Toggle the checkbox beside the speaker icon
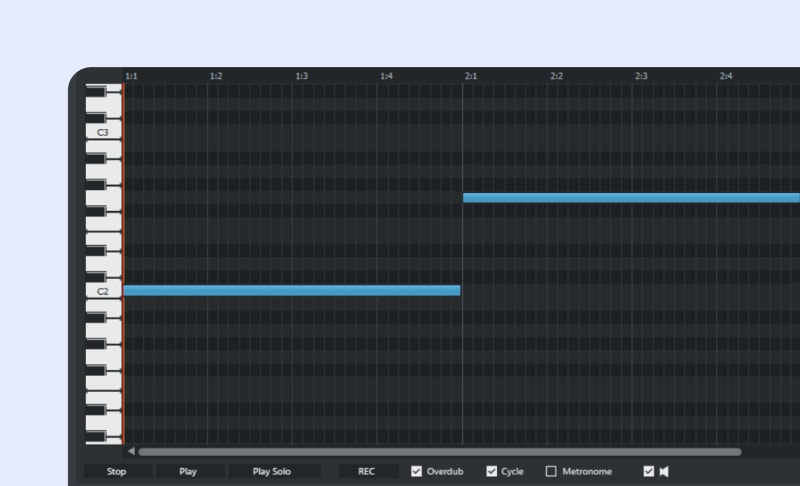This screenshot has height=486, width=800. (x=648, y=471)
